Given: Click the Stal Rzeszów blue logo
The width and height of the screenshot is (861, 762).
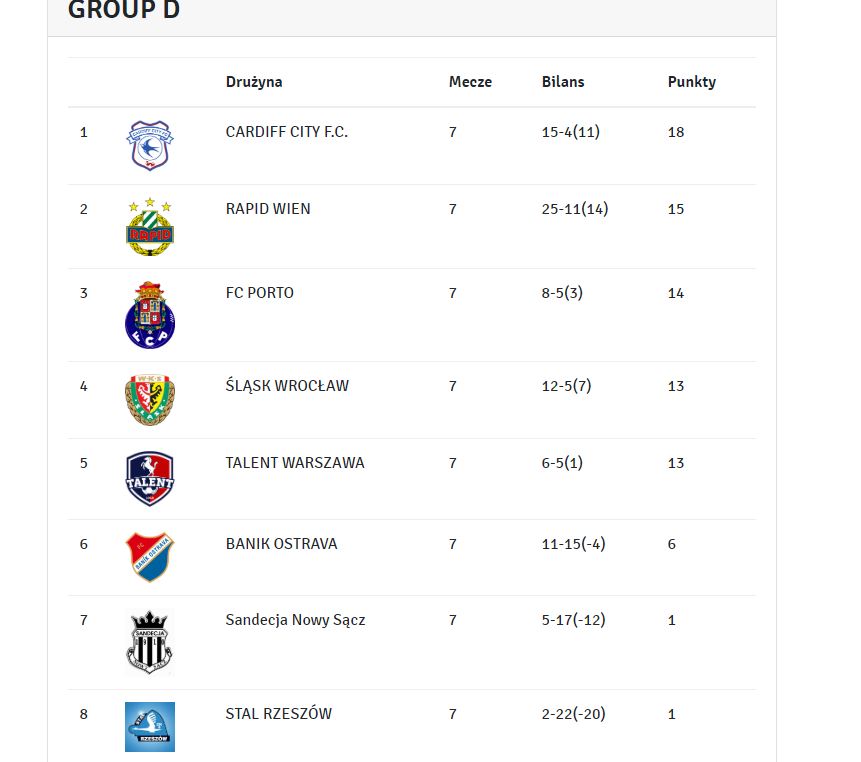Looking at the screenshot, I should click(x=150, y=727).
